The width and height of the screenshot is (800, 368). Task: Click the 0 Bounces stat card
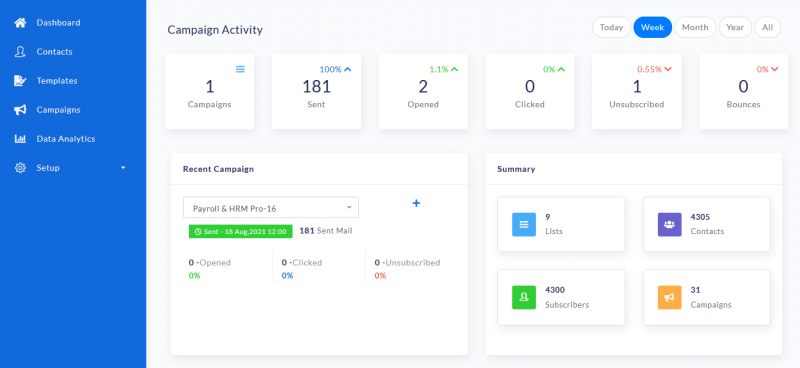pyautogui.click(x=743, y=91)
